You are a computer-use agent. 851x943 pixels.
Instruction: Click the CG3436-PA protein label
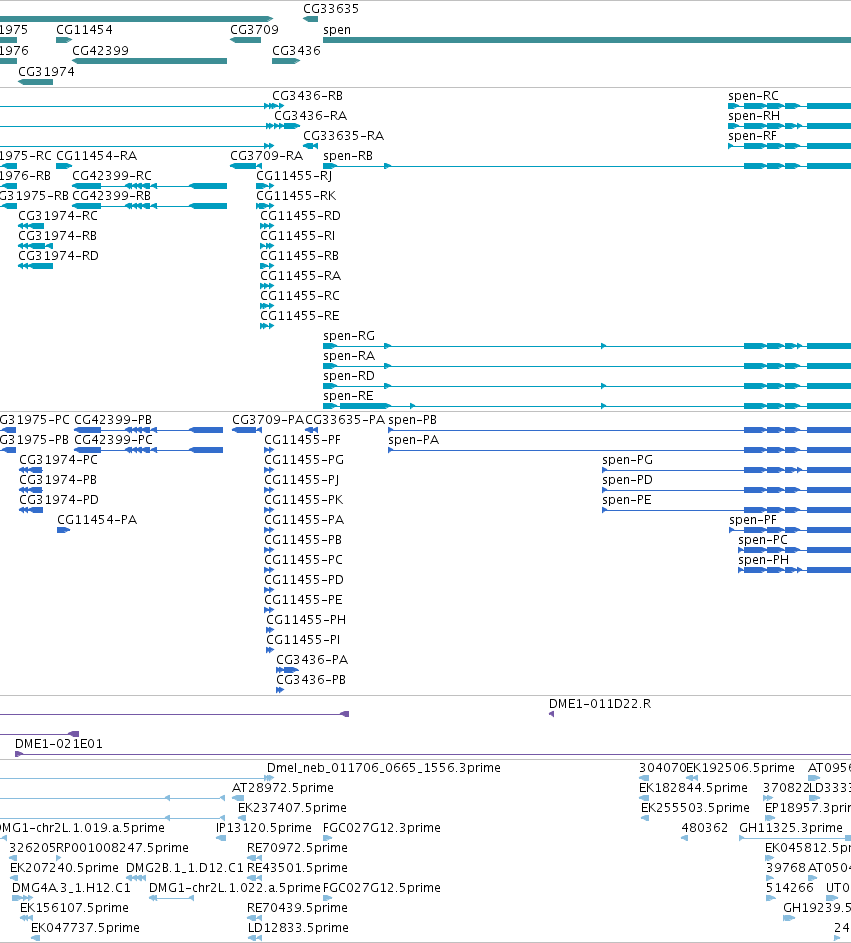pyautogui.click(x=312, y=660)
